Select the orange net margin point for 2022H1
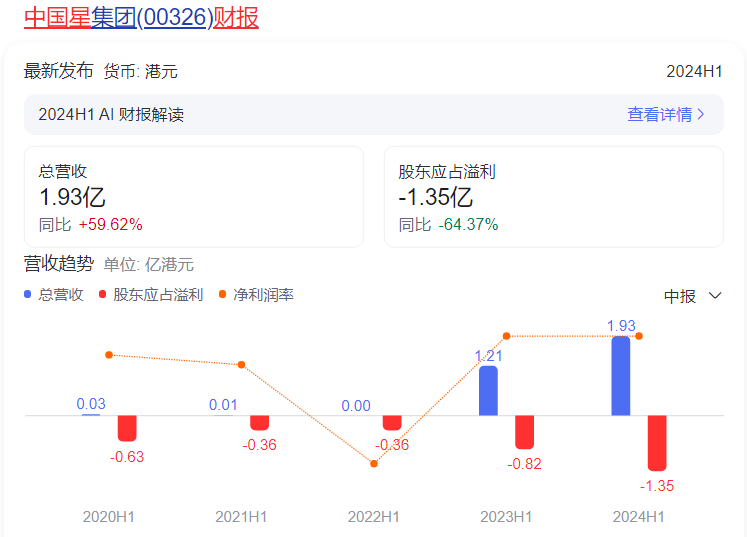Viewport: 747px width, 537px height. [374, 464]
